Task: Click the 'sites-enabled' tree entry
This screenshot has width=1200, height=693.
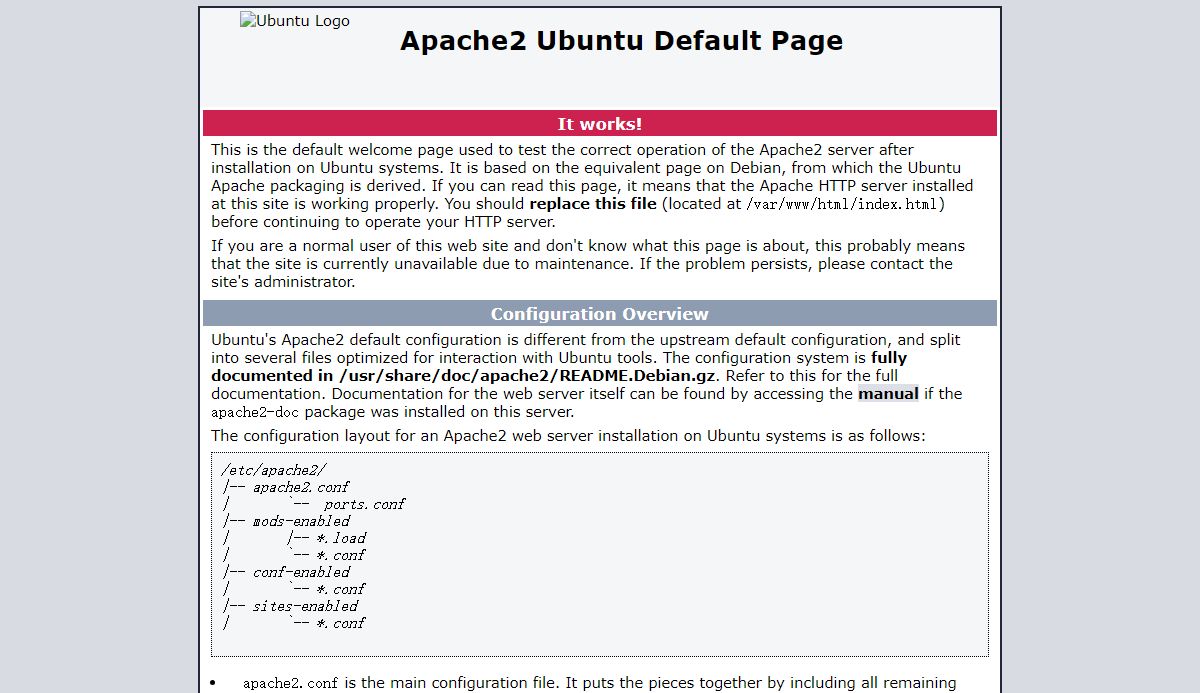Action: pyautogui.click(x=305, y=606)
